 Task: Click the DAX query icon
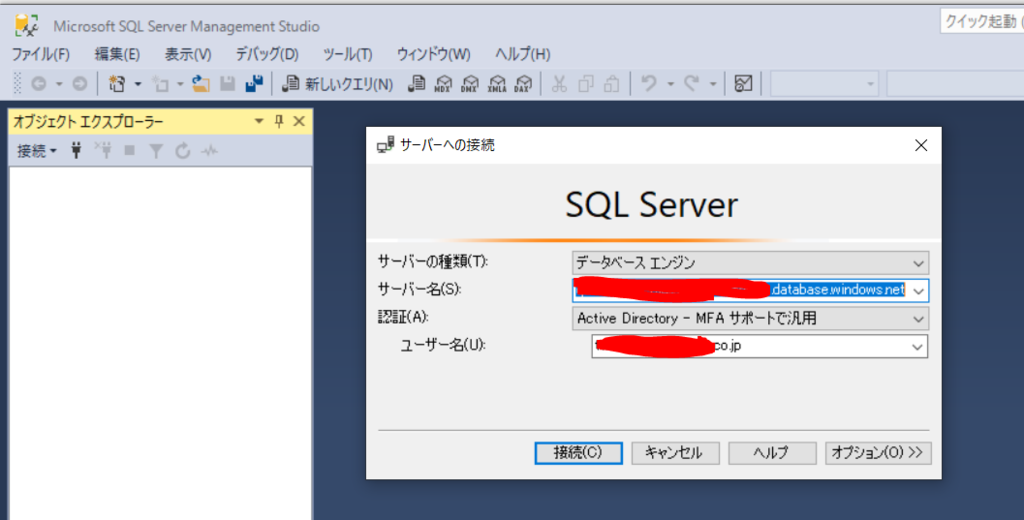(x=522, y=84)
